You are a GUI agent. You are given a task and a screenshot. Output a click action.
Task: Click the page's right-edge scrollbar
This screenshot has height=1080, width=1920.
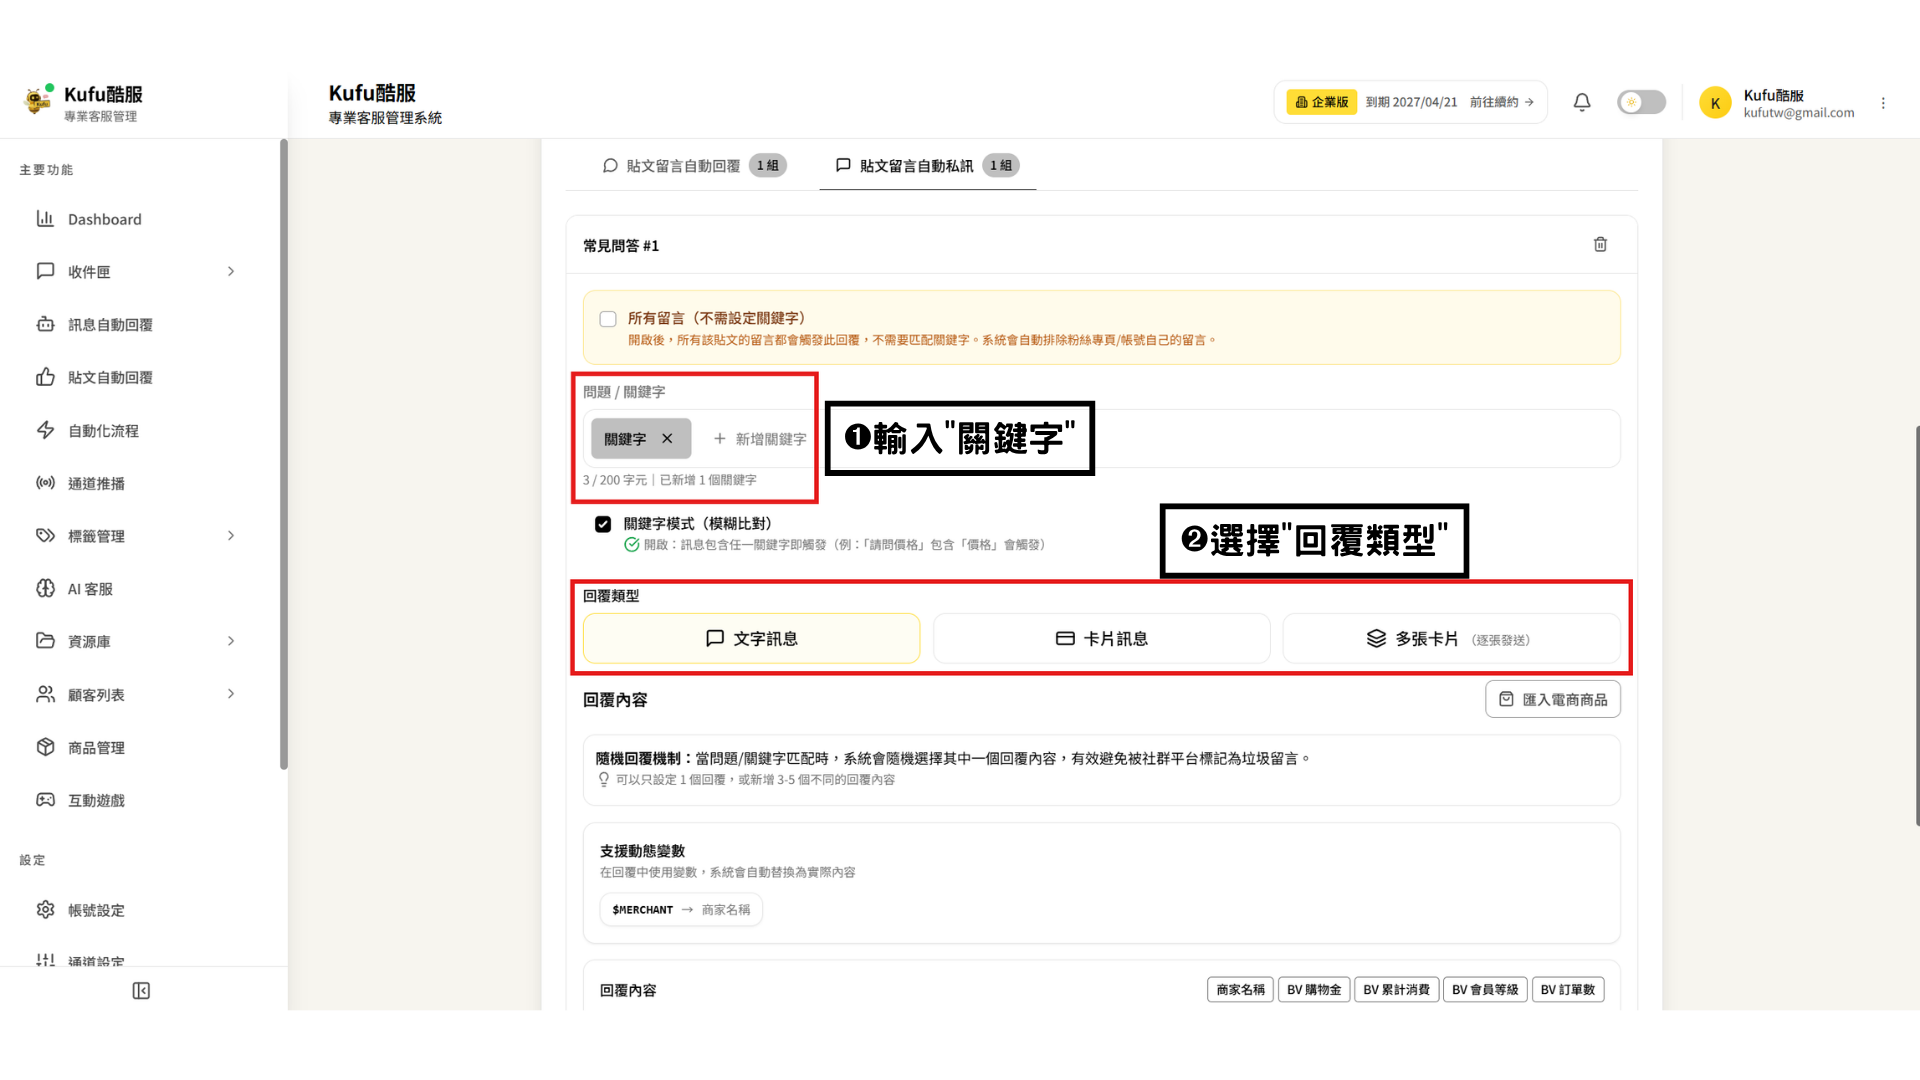coord(1917,625)
